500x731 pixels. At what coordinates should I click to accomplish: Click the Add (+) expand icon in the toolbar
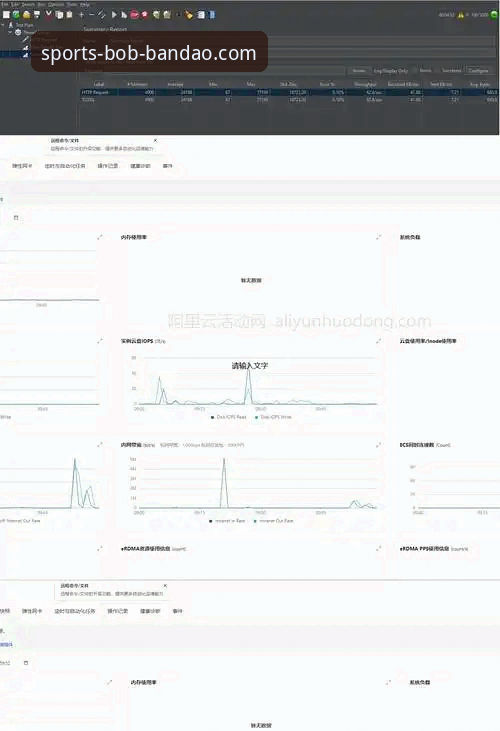[x=81, y=15]
